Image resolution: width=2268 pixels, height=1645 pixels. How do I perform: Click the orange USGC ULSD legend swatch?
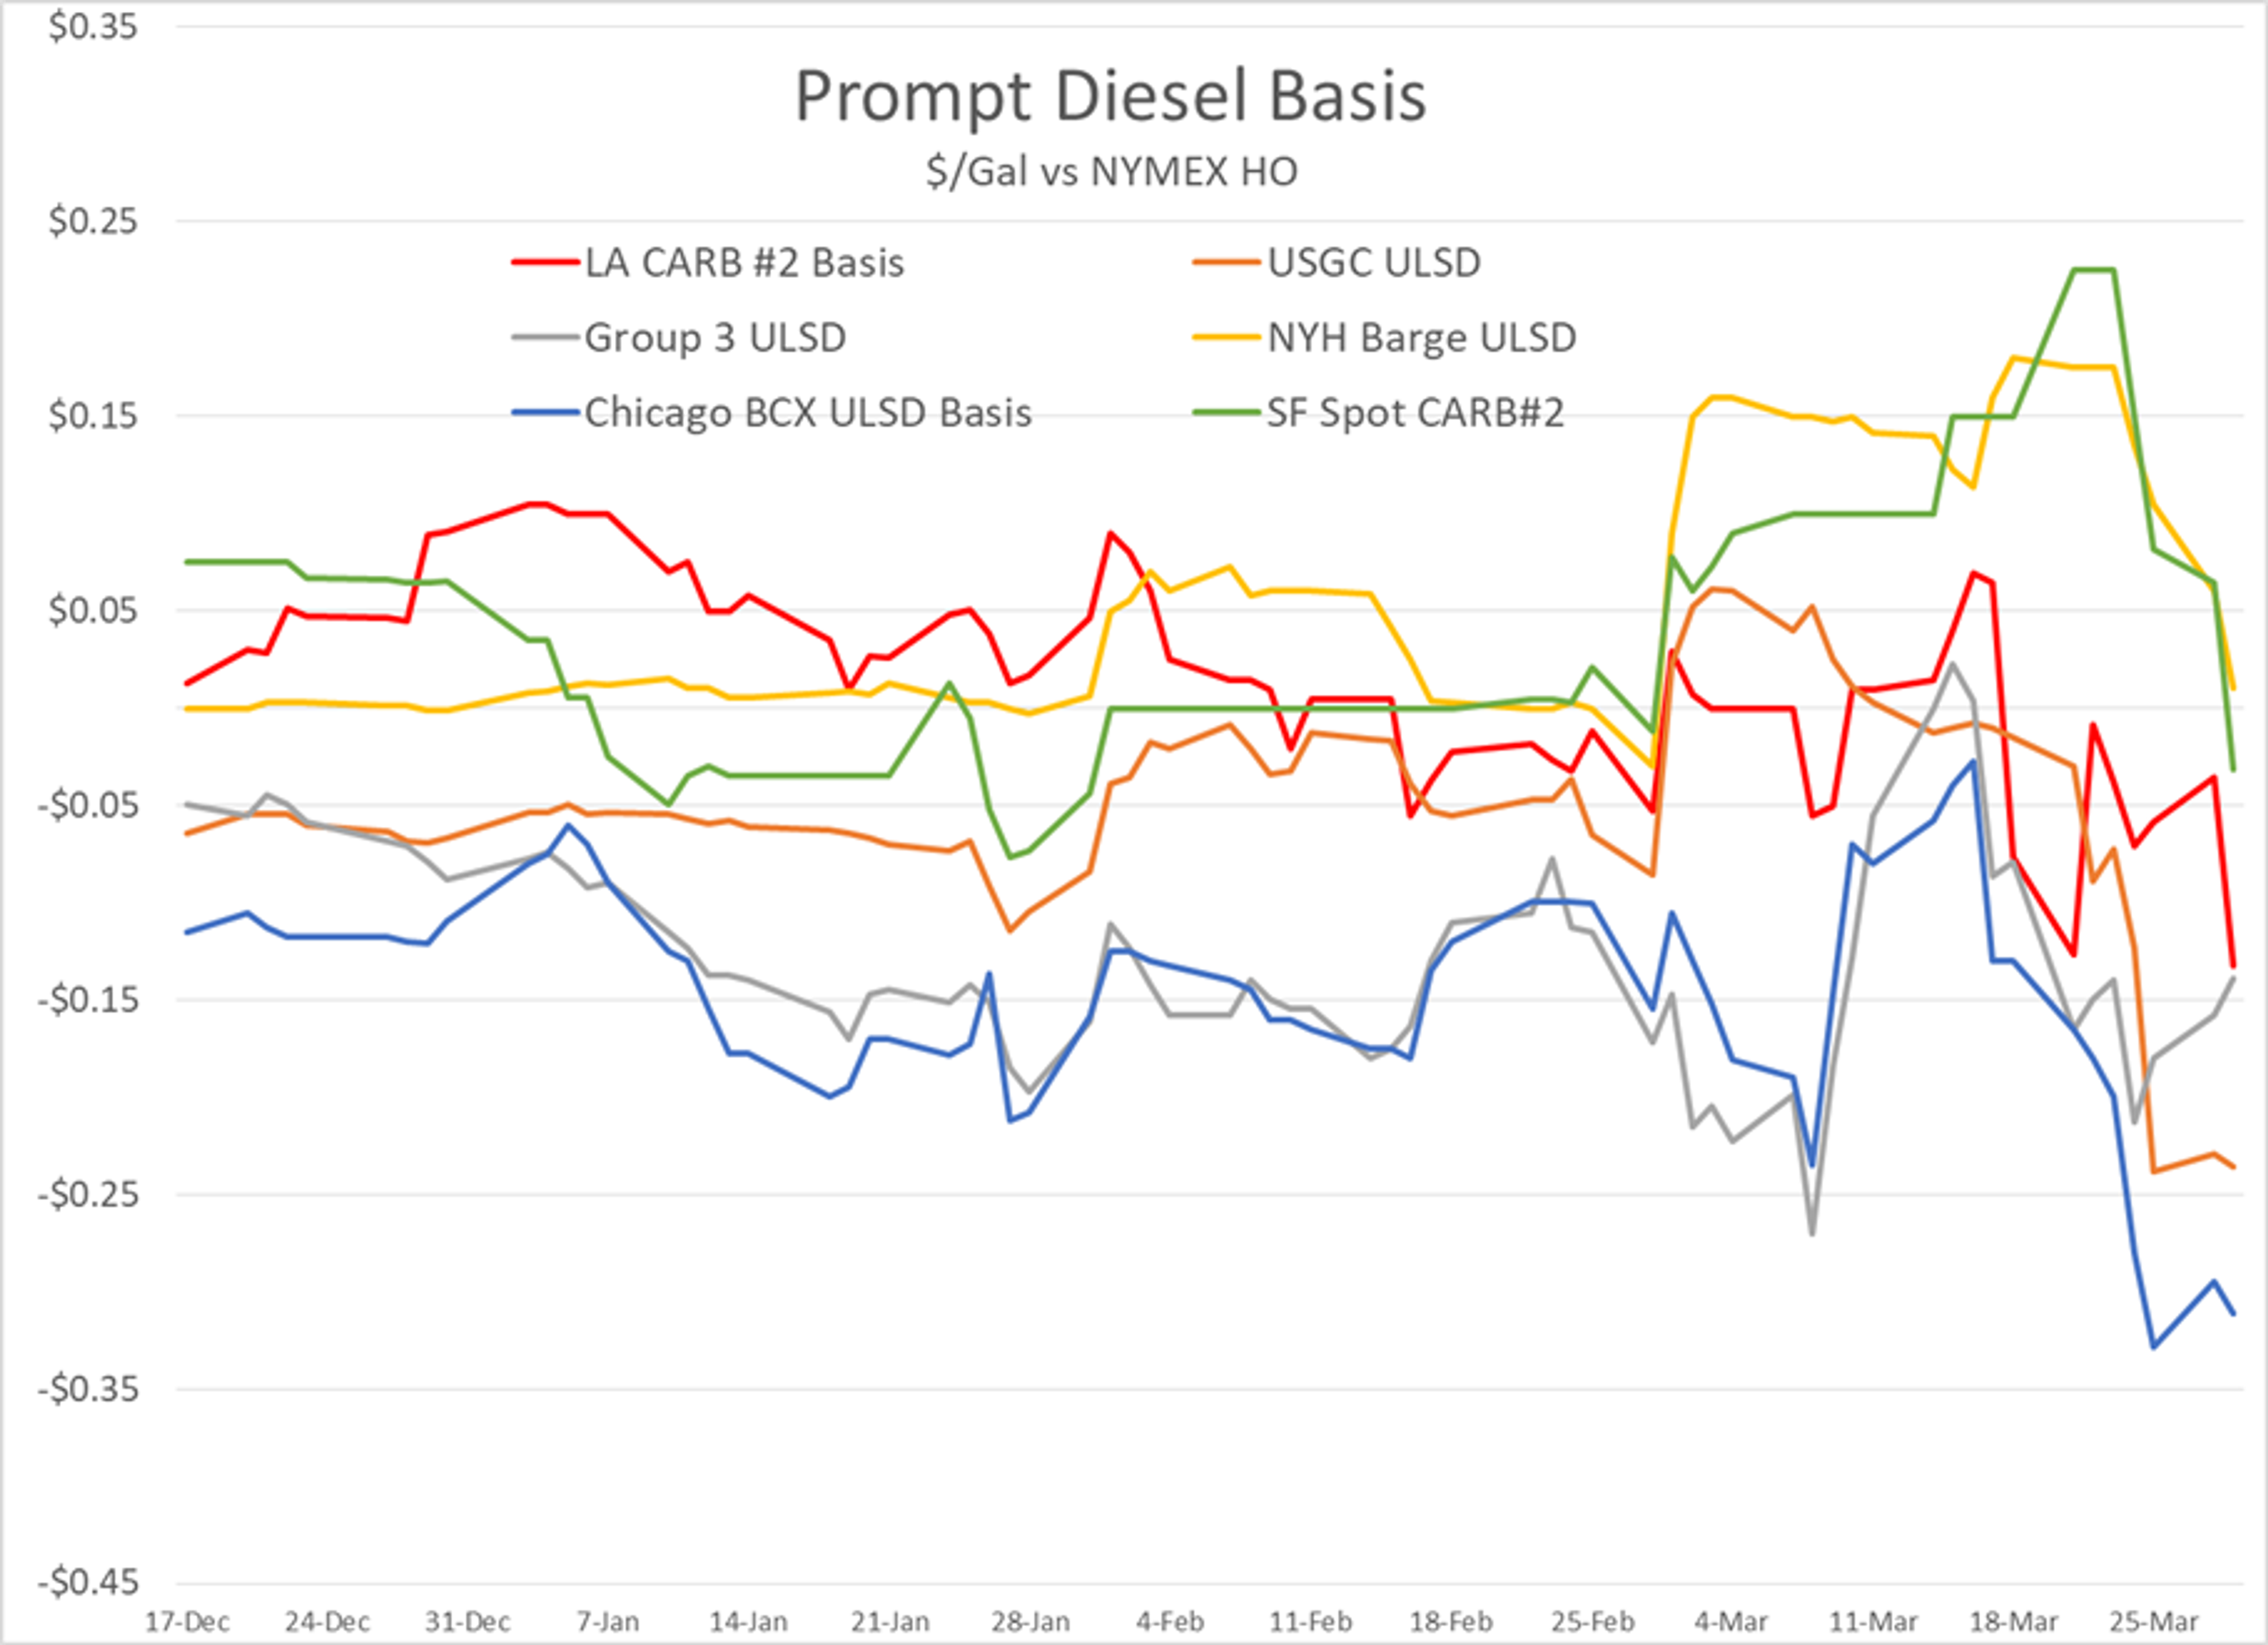(x=1226, y=263)
